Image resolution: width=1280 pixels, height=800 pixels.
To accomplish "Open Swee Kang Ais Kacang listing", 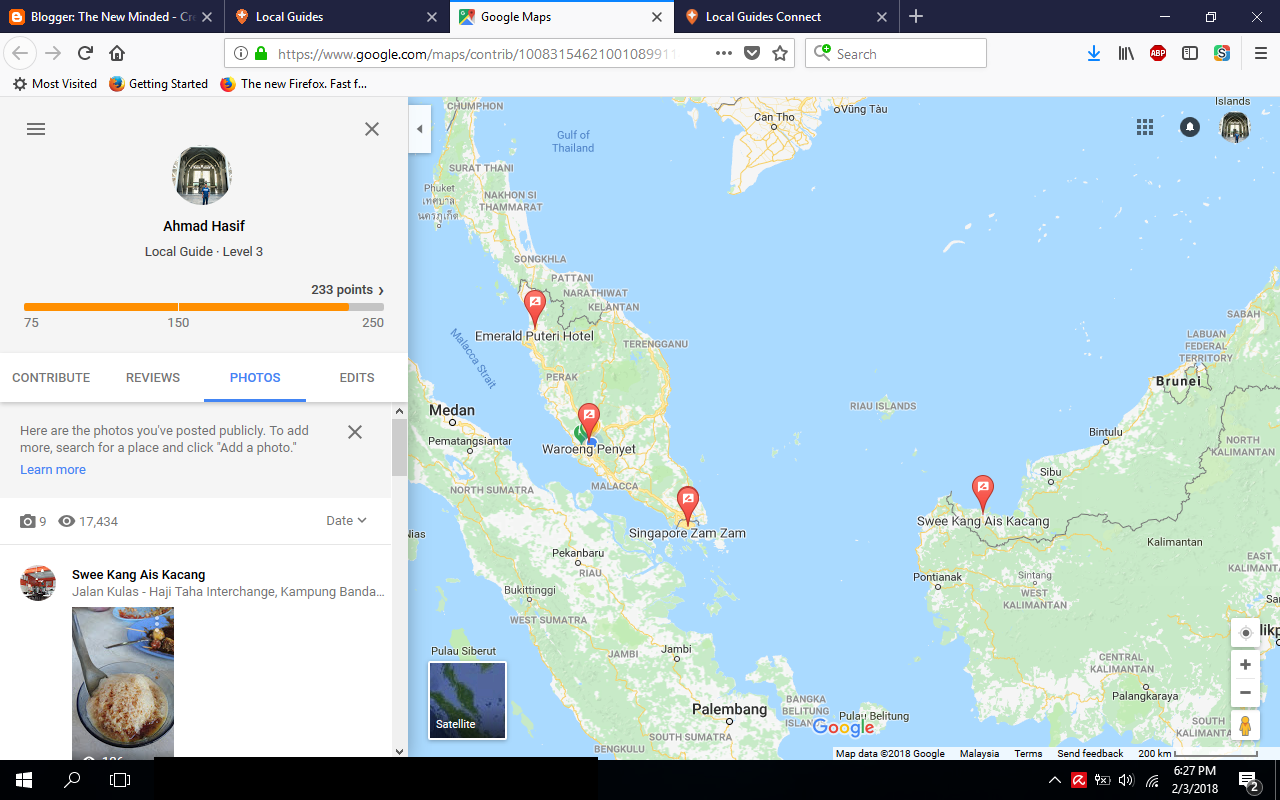I will (139, 575).
